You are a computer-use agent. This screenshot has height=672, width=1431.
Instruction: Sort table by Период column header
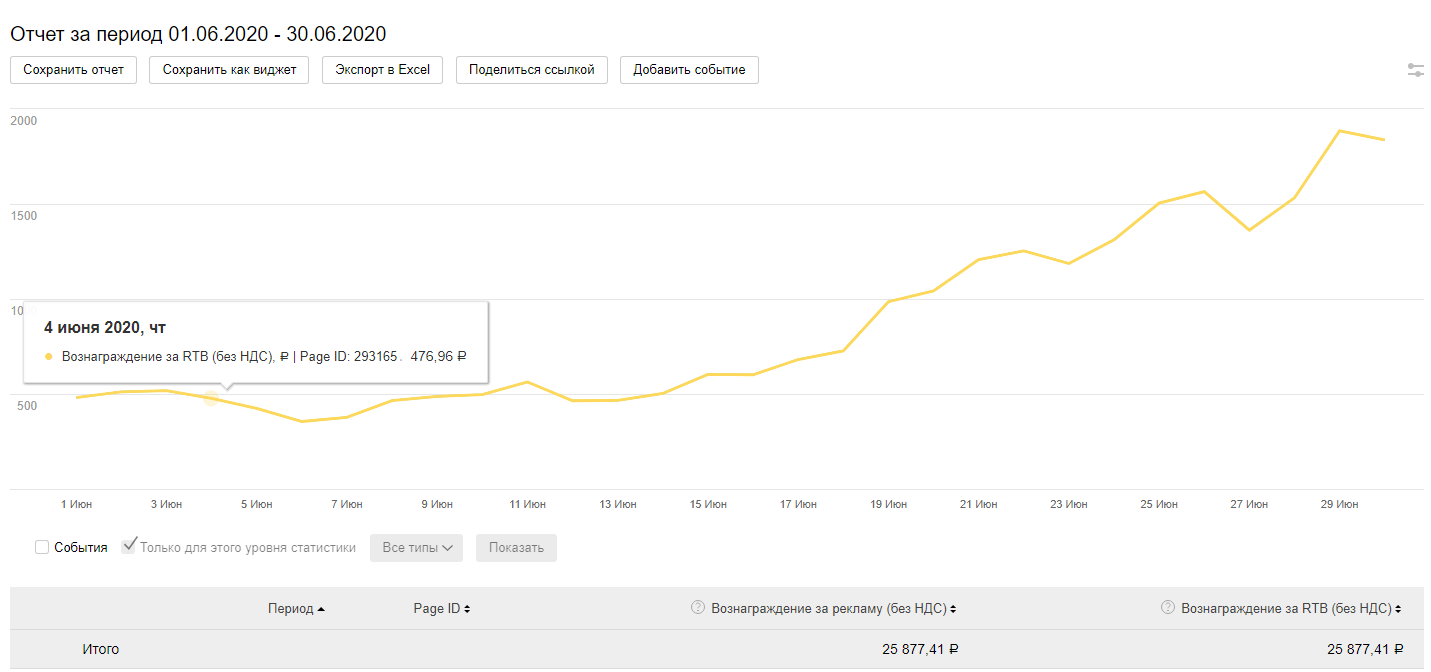coord(290,608)
